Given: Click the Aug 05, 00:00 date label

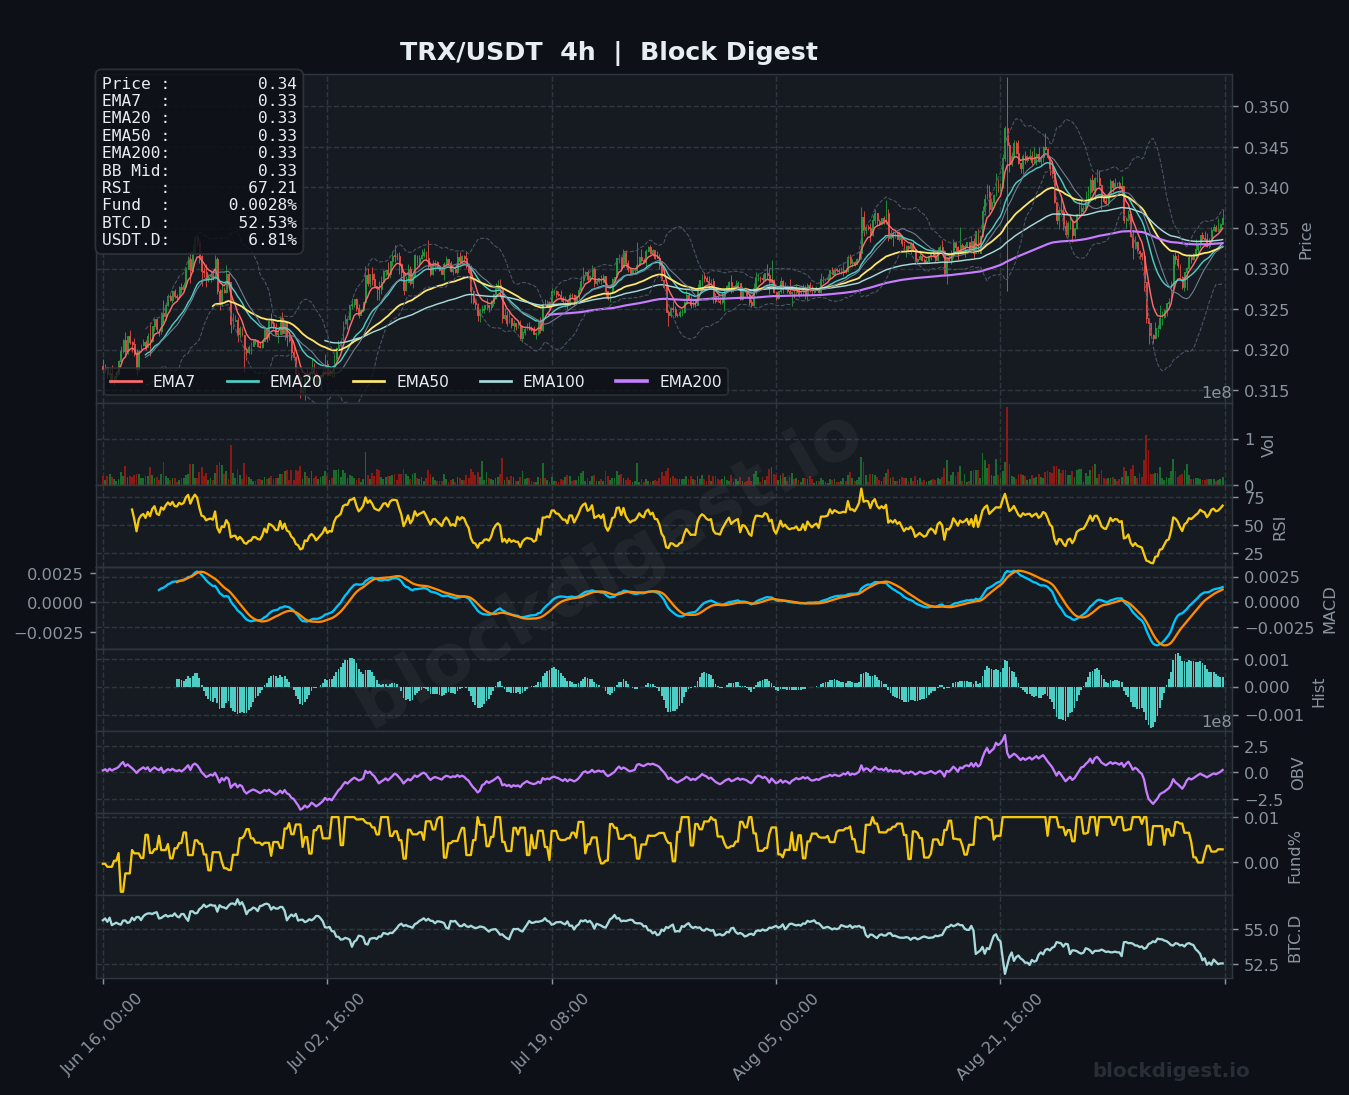Looking at the screenshot, I should tap(774, 1037).
